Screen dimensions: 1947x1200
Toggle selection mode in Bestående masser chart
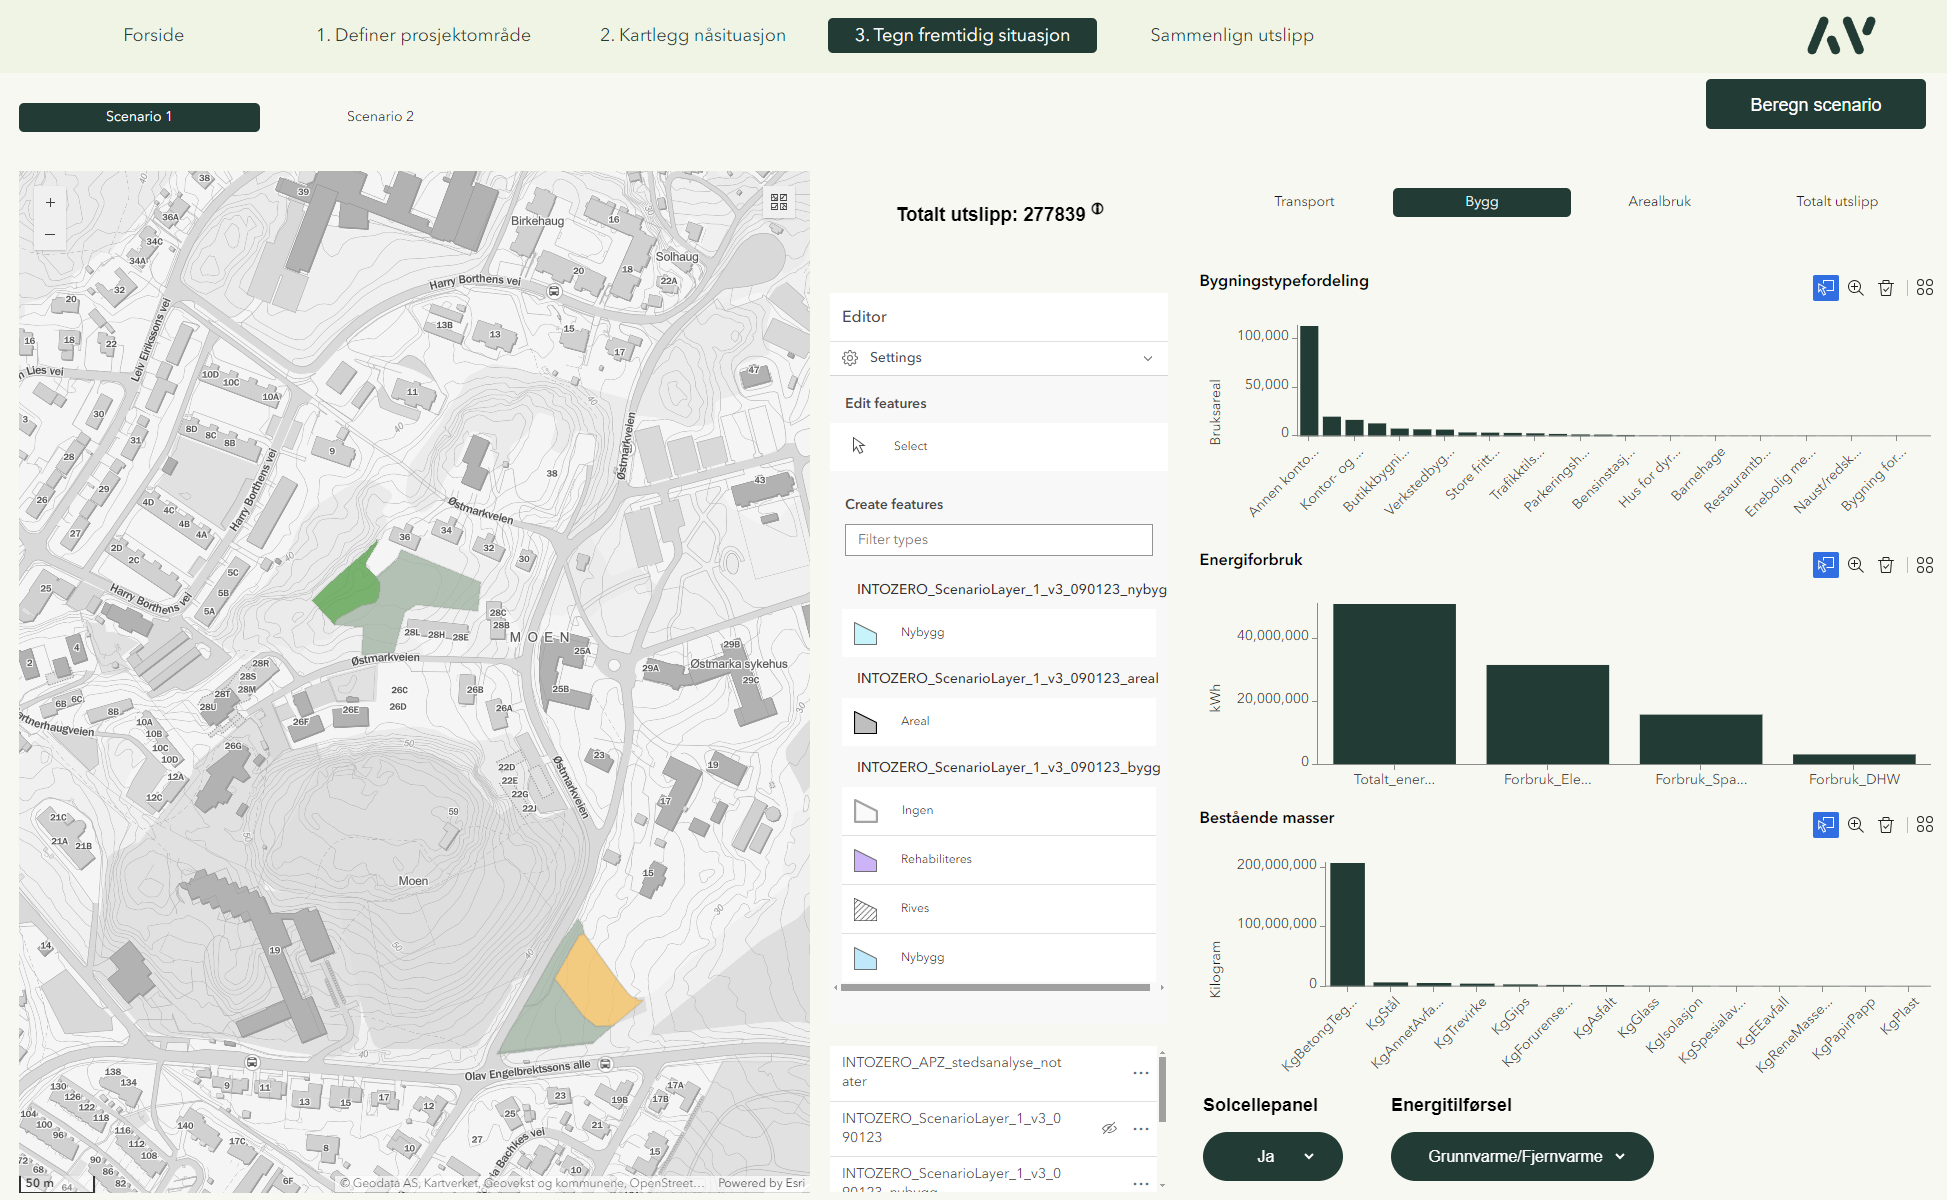[x=1825, y=825]
